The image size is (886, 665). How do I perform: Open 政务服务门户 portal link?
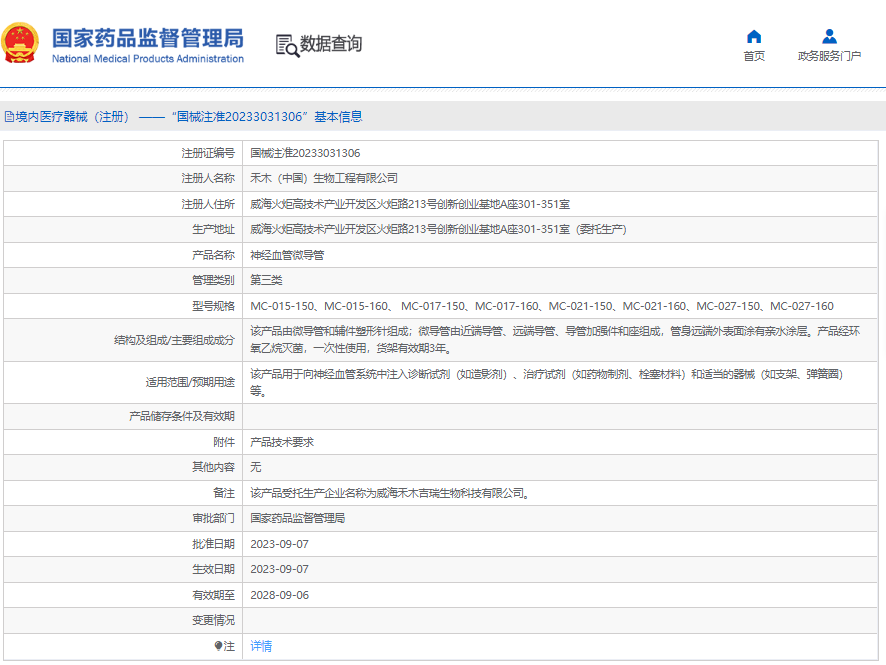coord(829,56)
